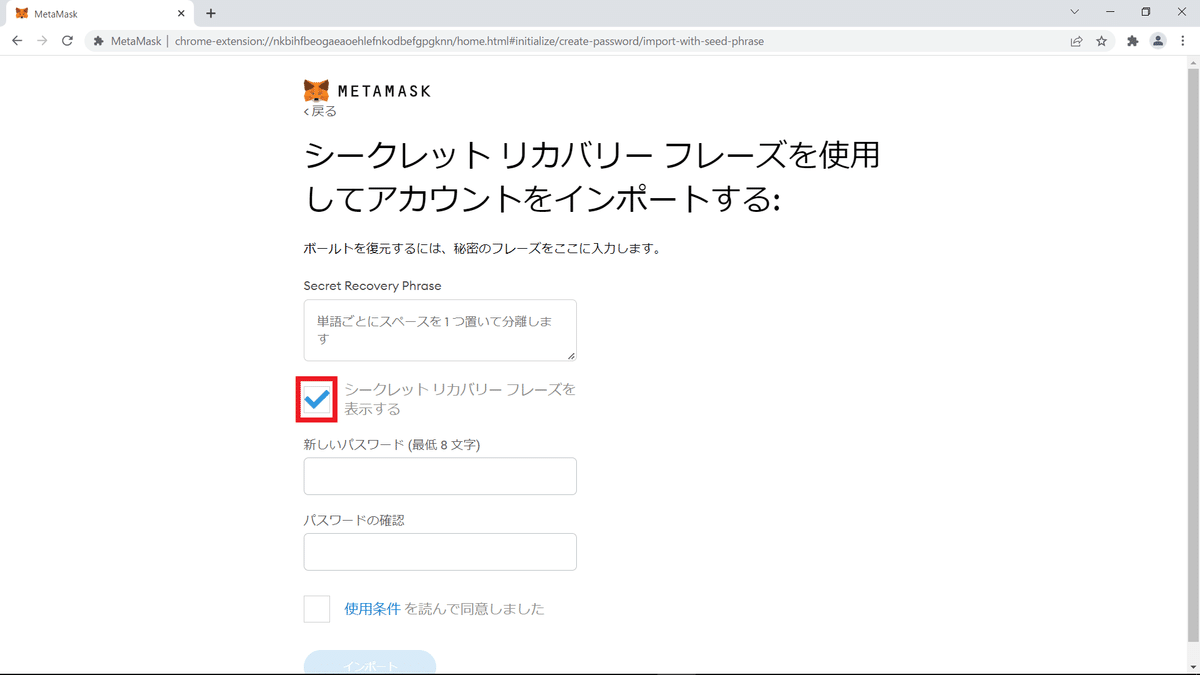1200x675 pixels.
Task: Open the Extensions puzzle menu in toolbar
Action: pos(1133,41)
